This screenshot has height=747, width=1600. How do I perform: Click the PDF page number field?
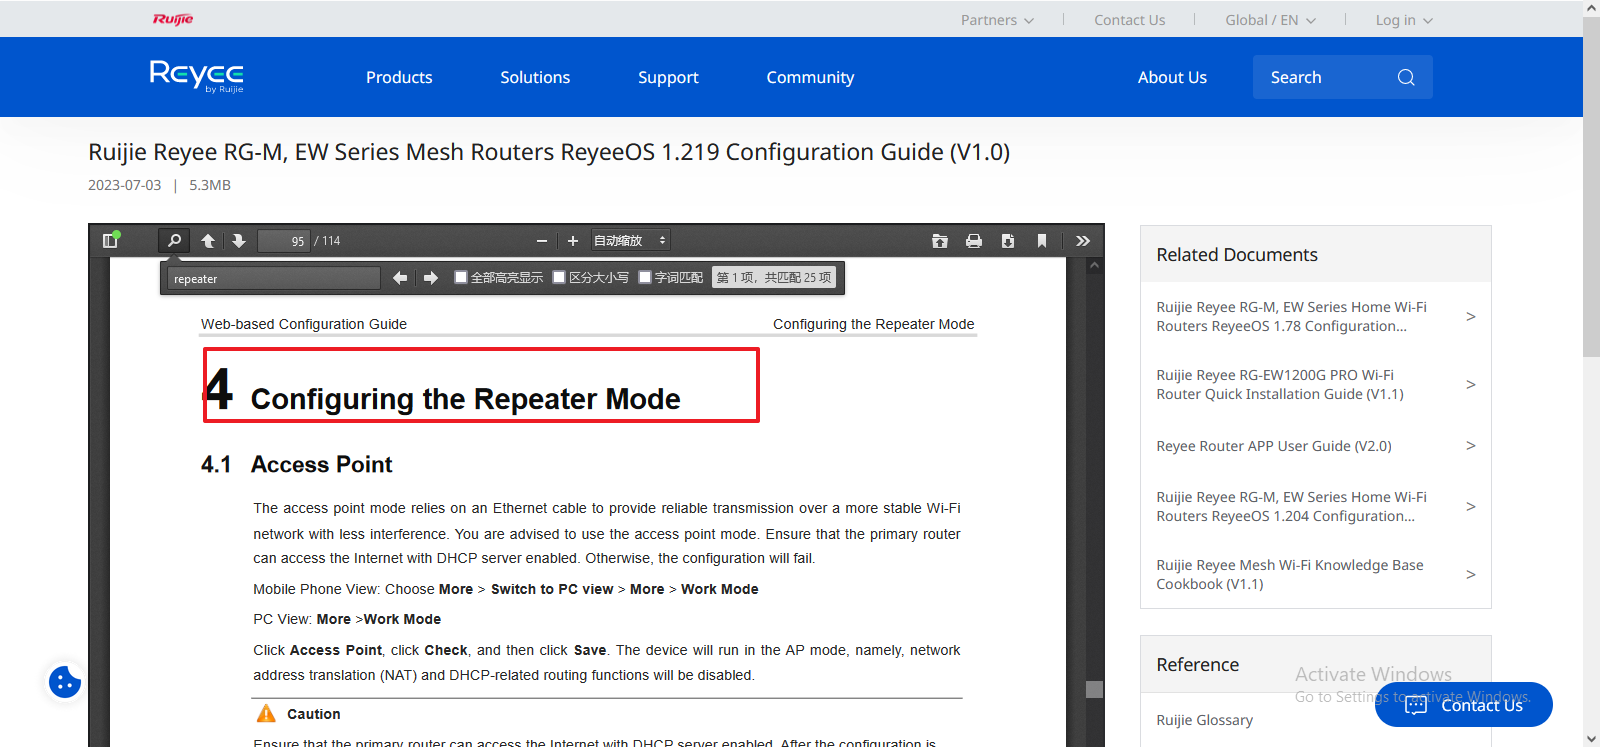pyautogui.click(x=284, y=241)
